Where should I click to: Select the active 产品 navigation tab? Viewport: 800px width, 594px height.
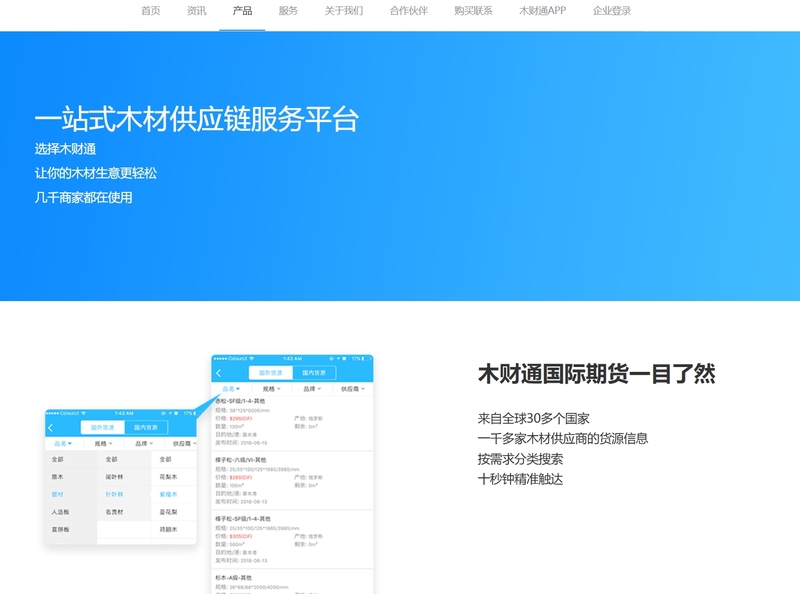(x=242, y=11)
